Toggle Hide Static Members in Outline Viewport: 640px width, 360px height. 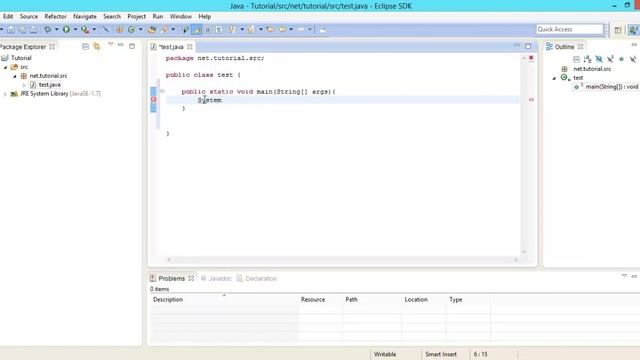pos(610,59)
